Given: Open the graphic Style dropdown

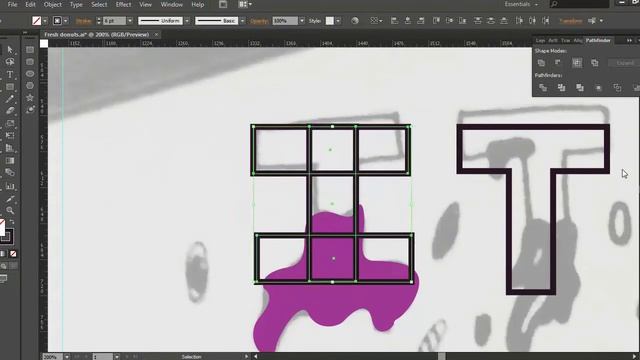Looking at the screenshot, I should pos(338,21).
